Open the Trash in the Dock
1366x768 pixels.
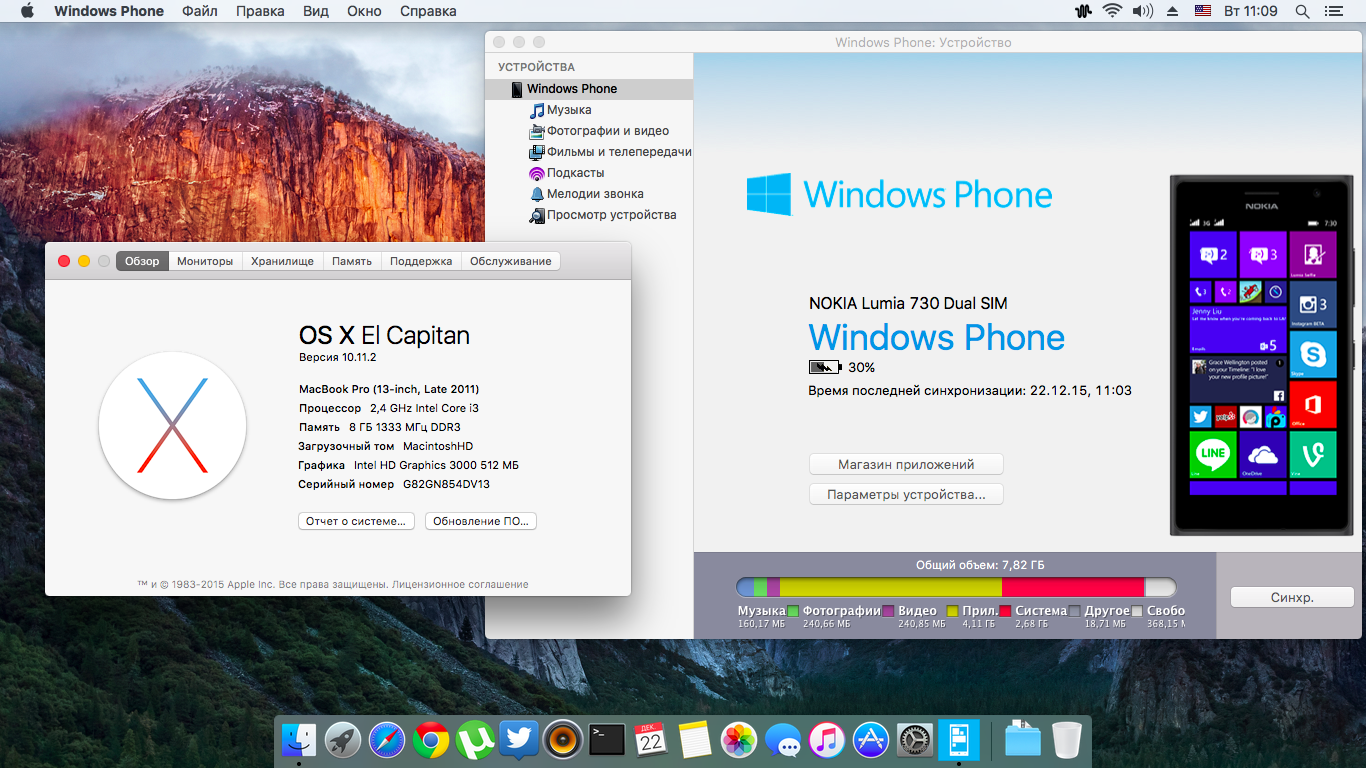click(1067, 740)
